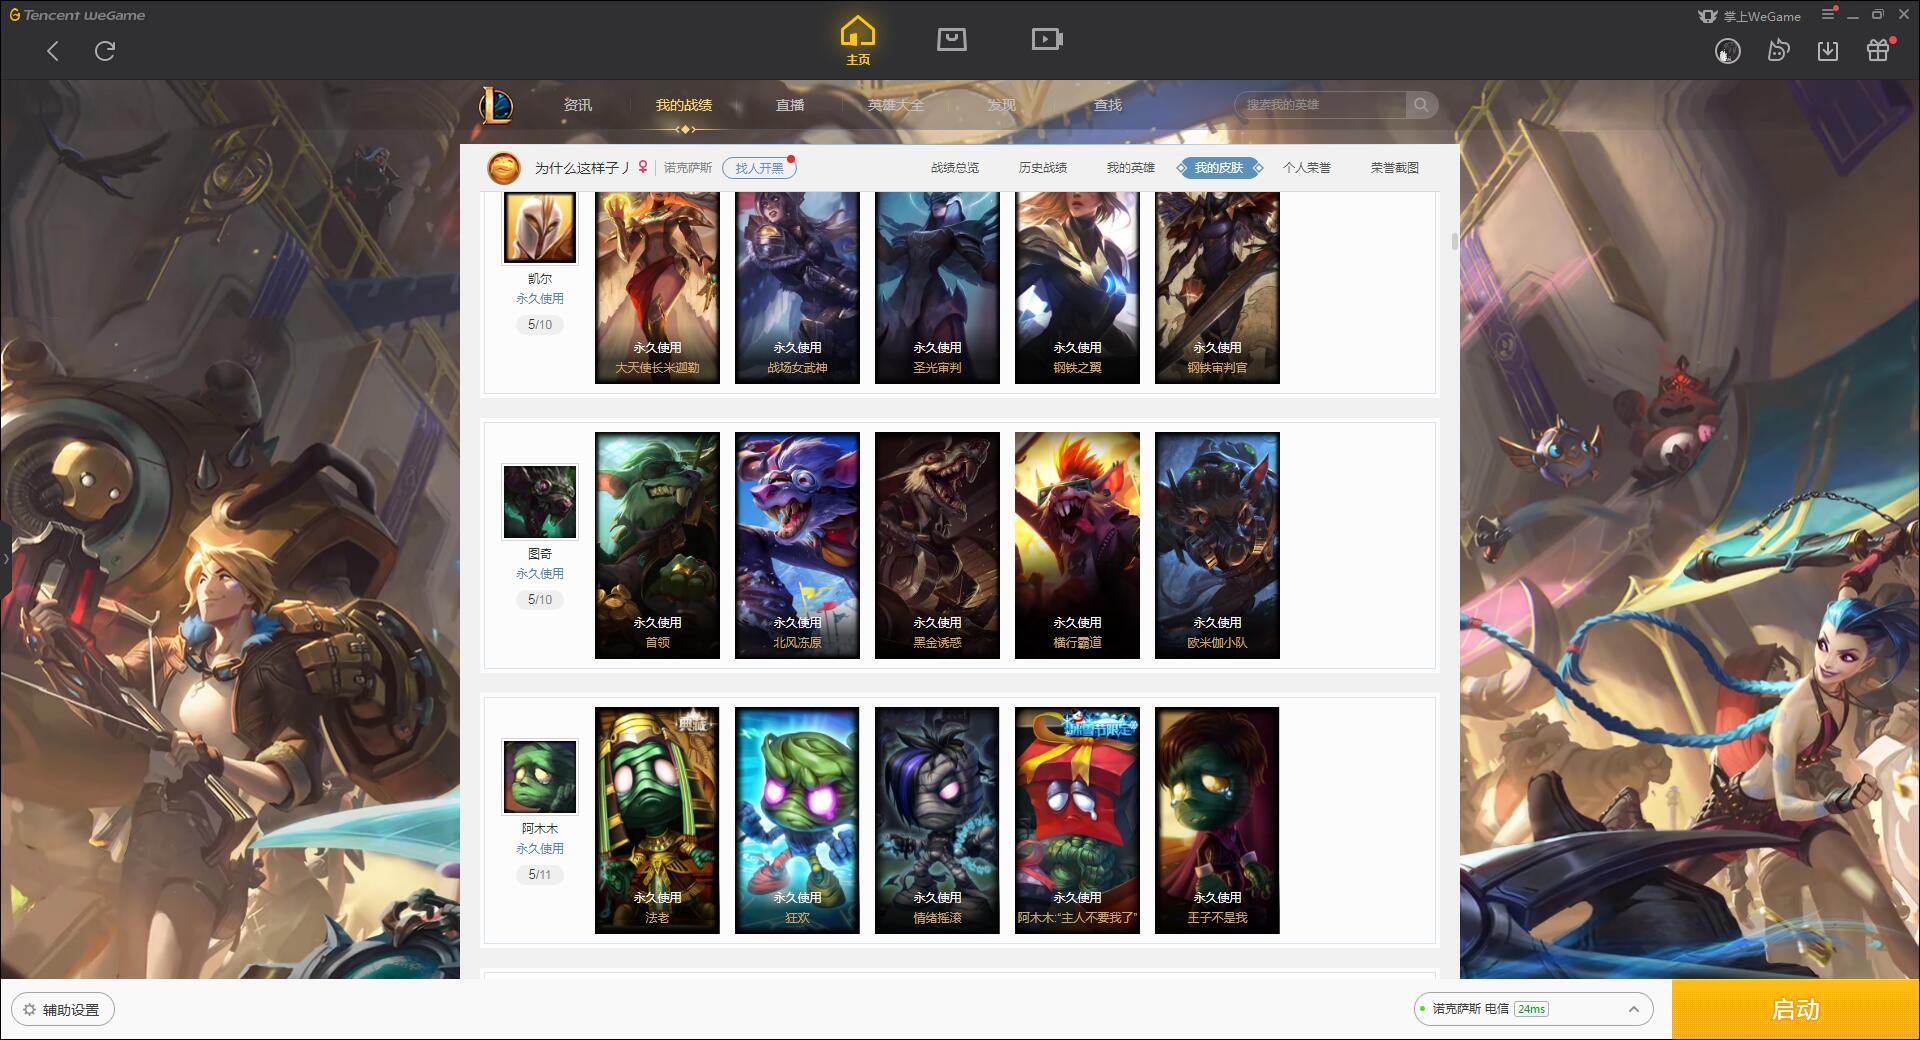1920x1040 pixels.
Task: Launch the game with 启动 button
Action: click(x=1795, y=1010)
